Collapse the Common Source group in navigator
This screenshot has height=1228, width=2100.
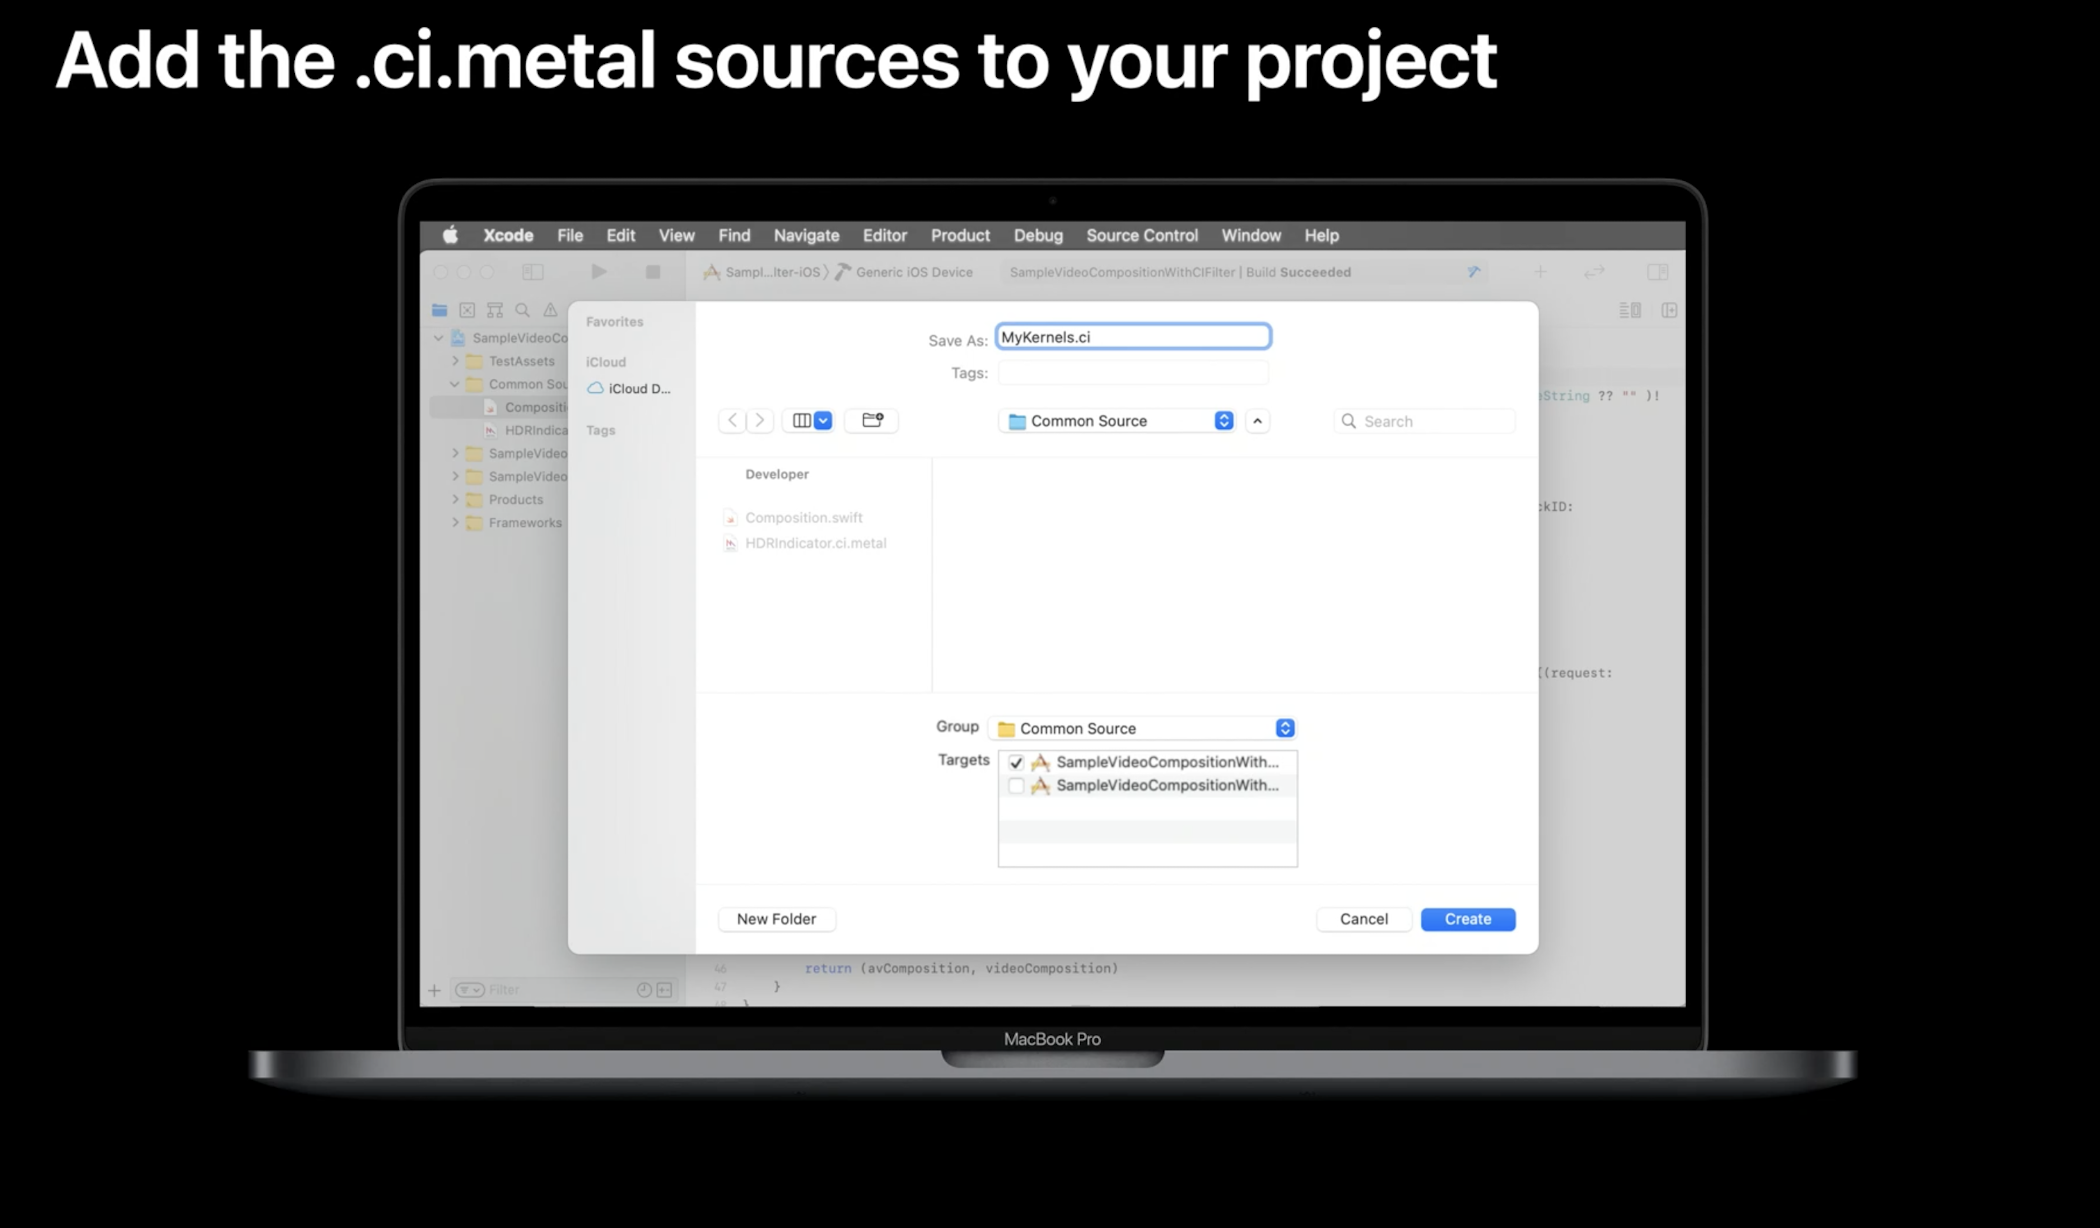[x=455, y=384]
